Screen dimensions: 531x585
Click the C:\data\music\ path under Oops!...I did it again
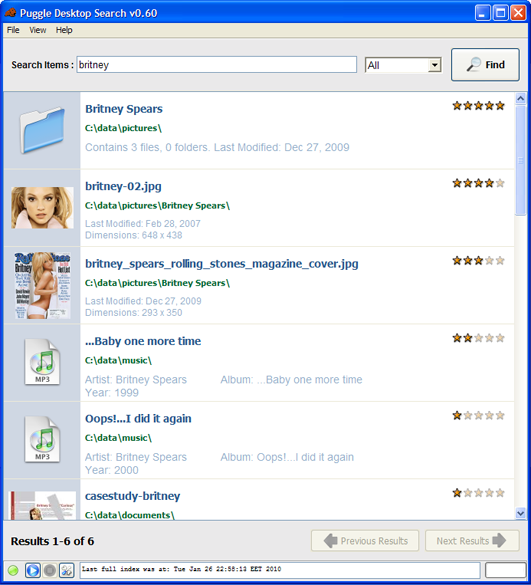[118, 438]
